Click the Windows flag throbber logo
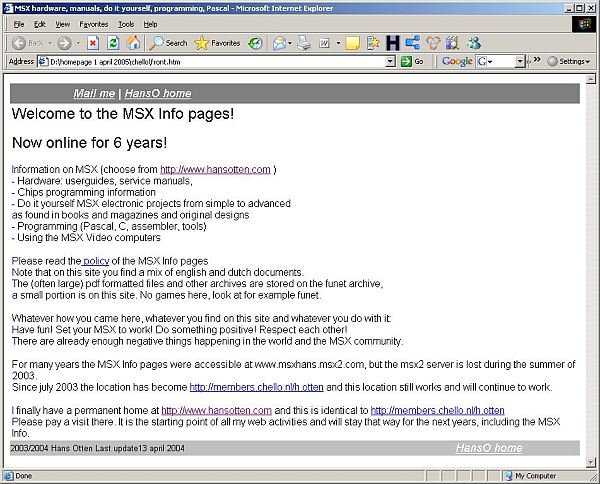600x484 pixels. [584, 24]
